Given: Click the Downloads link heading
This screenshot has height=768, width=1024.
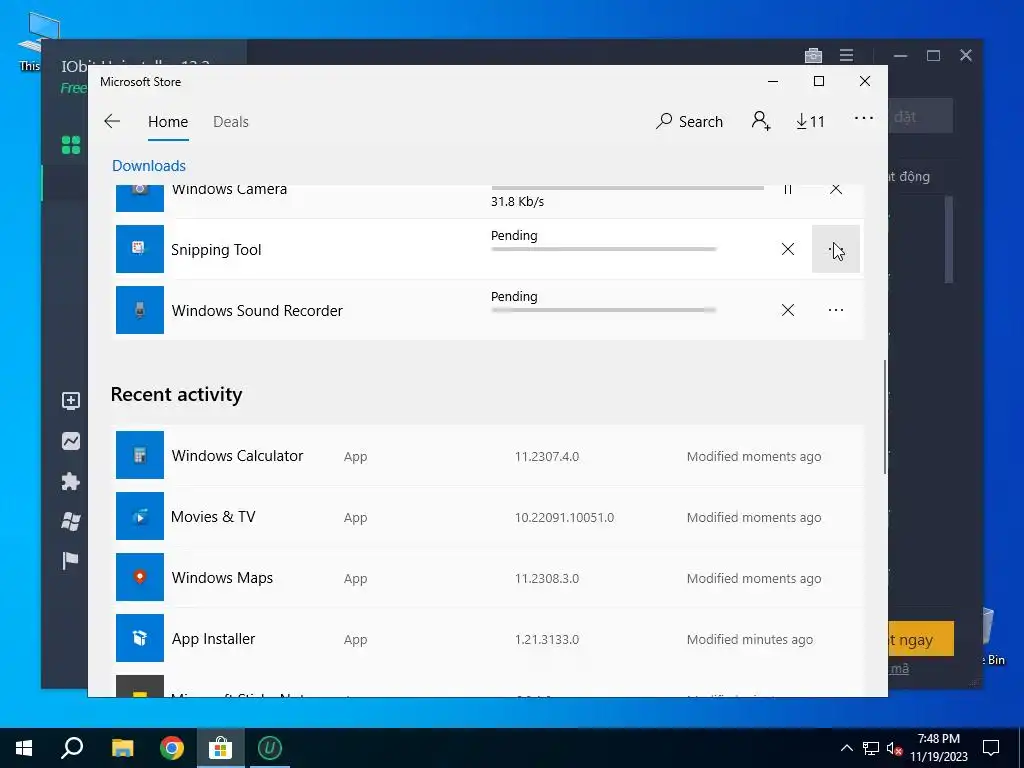Looking at the screenshot, I should point(149,165).
